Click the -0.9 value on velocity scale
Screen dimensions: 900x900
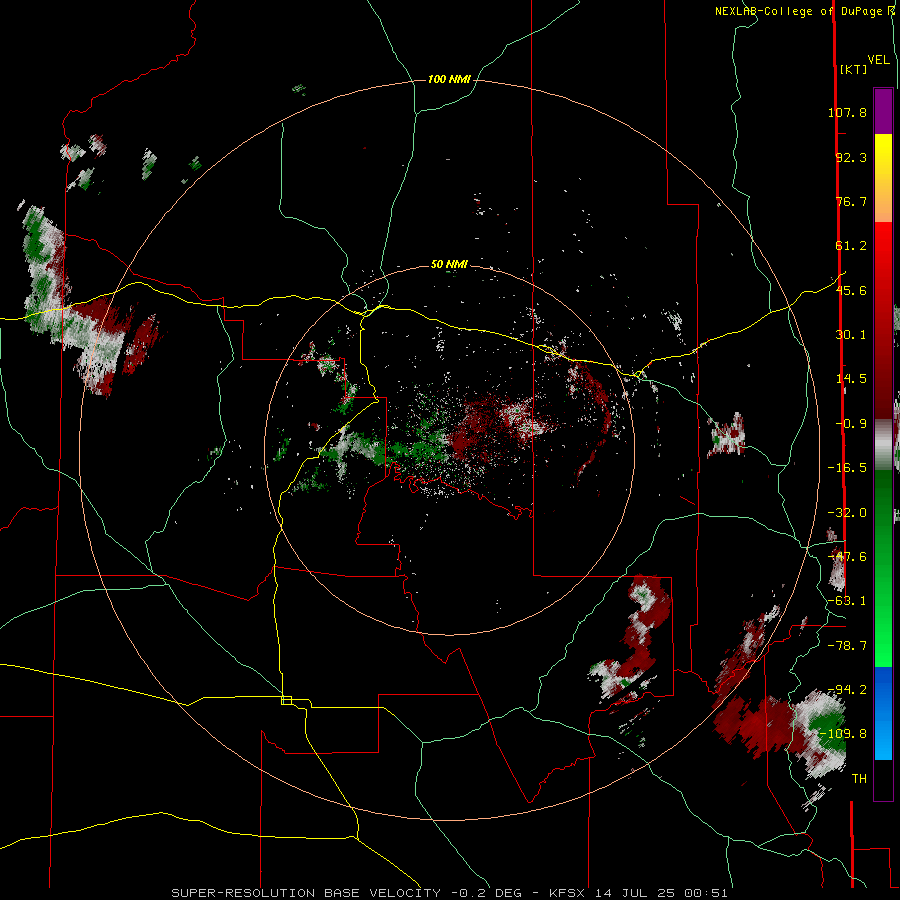(851, 424)
